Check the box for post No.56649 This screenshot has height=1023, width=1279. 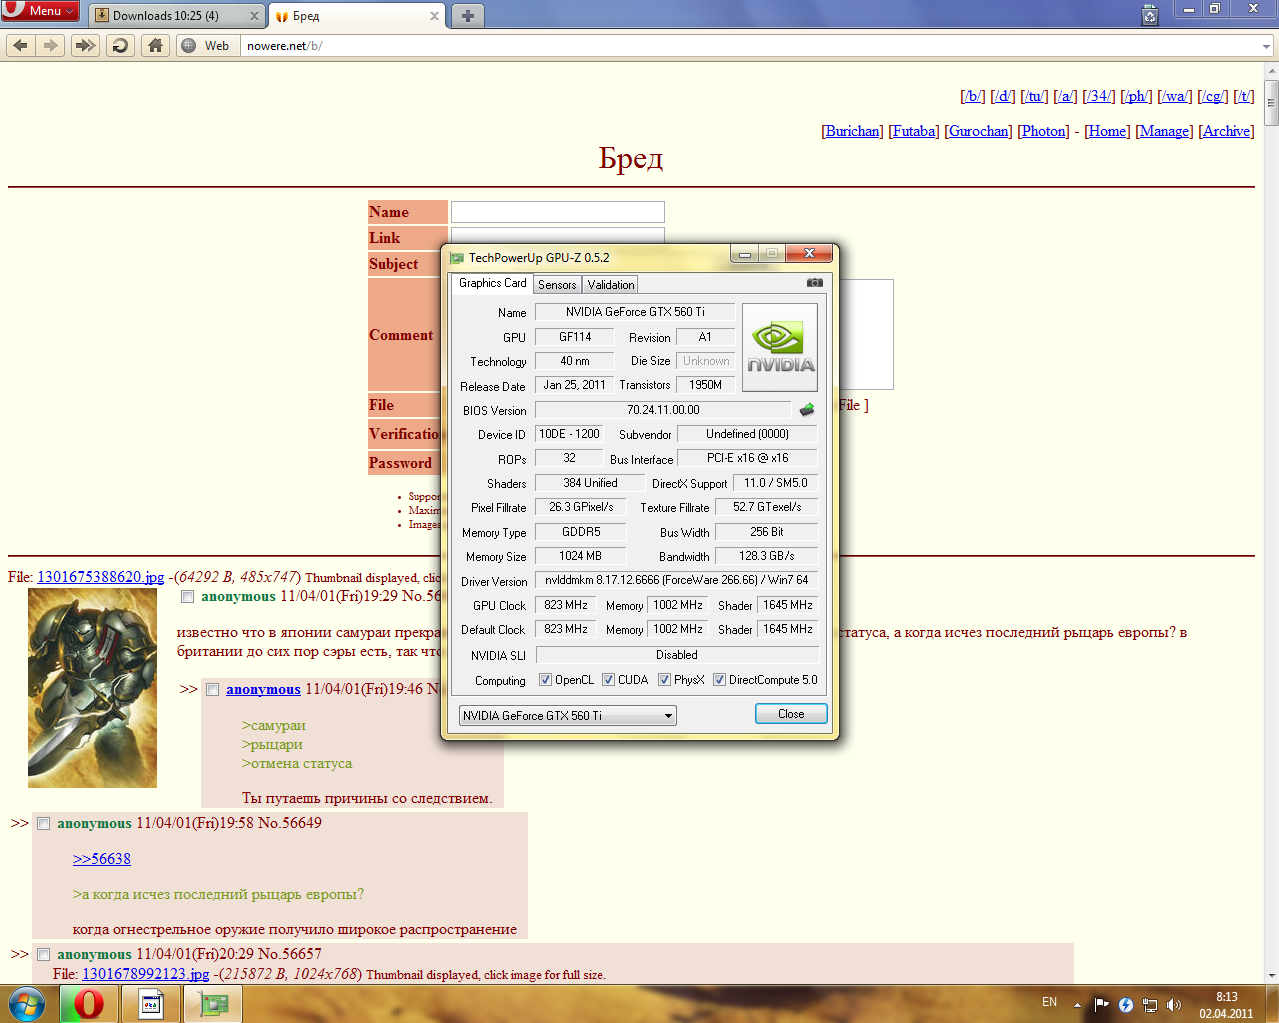(43, 824)
